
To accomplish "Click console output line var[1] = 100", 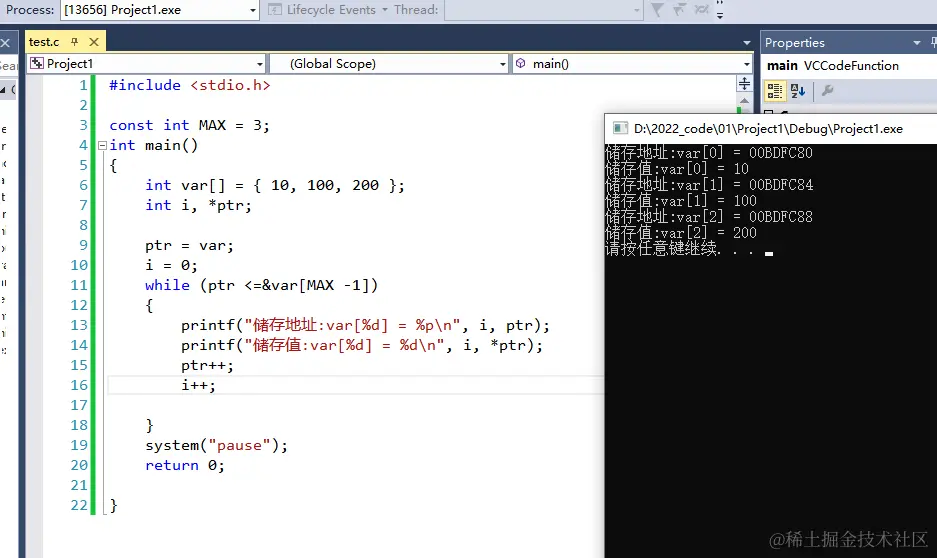I will pyautogui.click(x=681, y=201).
